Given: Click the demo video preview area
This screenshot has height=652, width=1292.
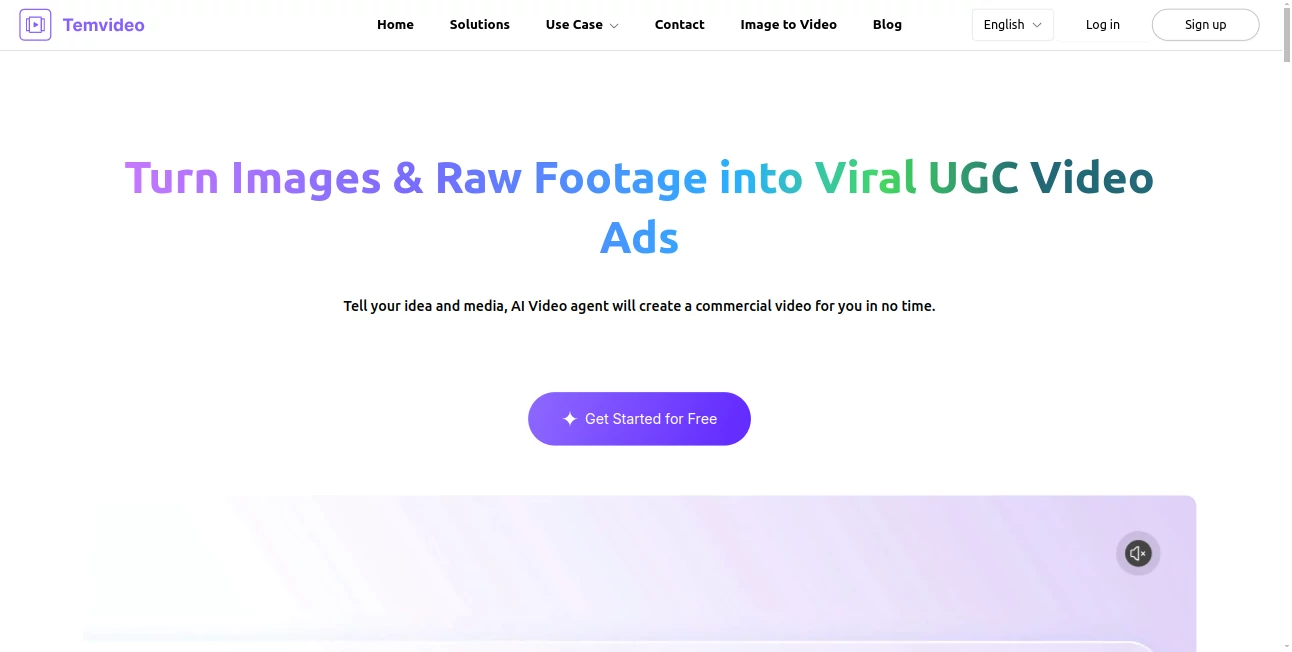Looking at the screenshot, I should coord(640,573).
